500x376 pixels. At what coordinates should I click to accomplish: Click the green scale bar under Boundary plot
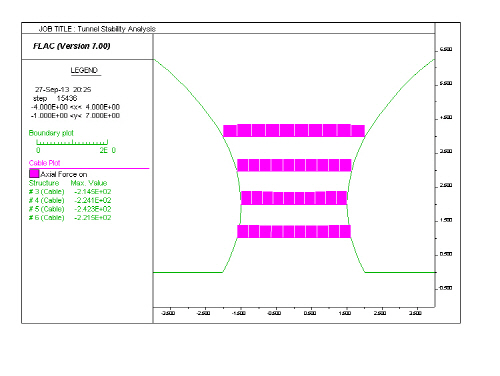pos(72,142)
